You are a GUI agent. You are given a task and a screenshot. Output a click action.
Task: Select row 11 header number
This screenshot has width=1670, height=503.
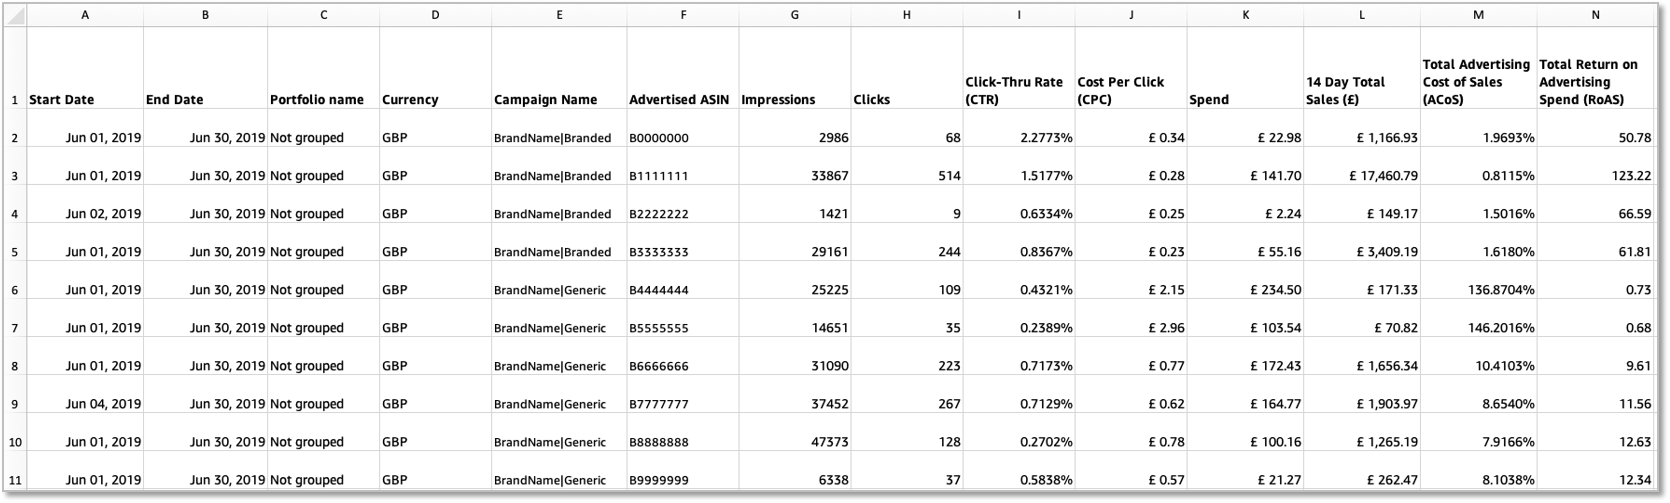(14, 480)
